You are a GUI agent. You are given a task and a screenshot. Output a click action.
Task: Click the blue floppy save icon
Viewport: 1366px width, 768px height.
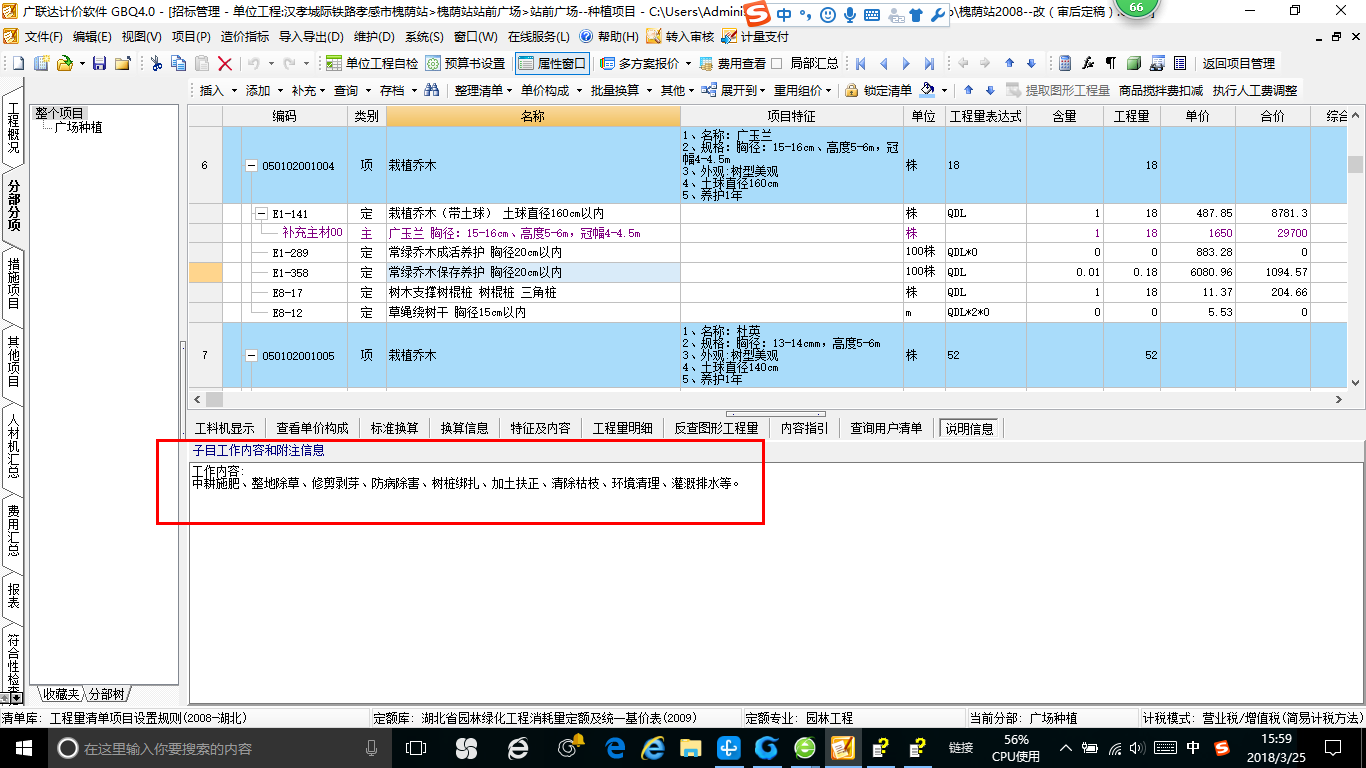(99, 63)
